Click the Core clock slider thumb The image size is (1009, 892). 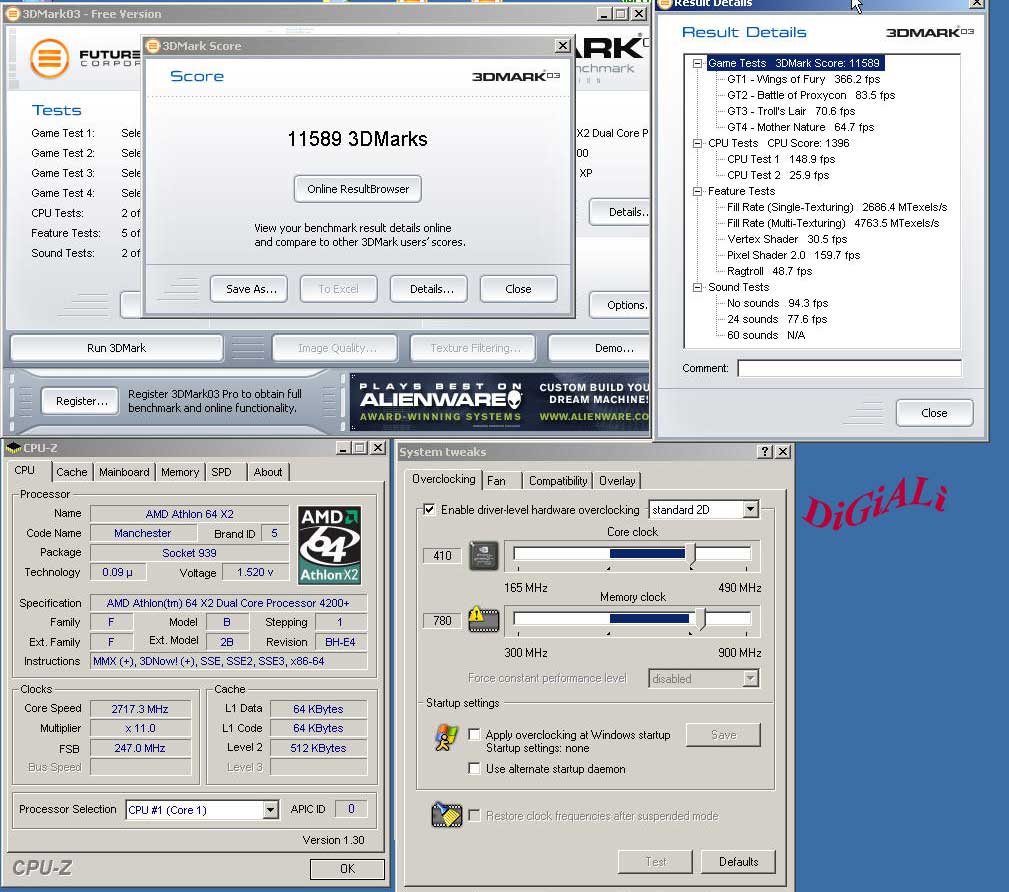tap(690, 555)
